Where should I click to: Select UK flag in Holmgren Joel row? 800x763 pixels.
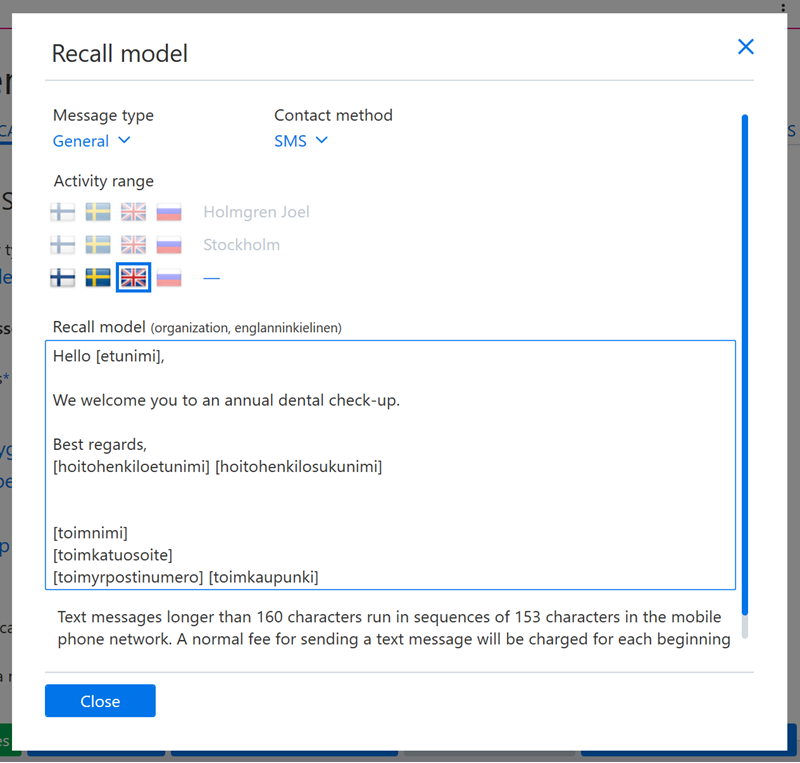(133, 212)
